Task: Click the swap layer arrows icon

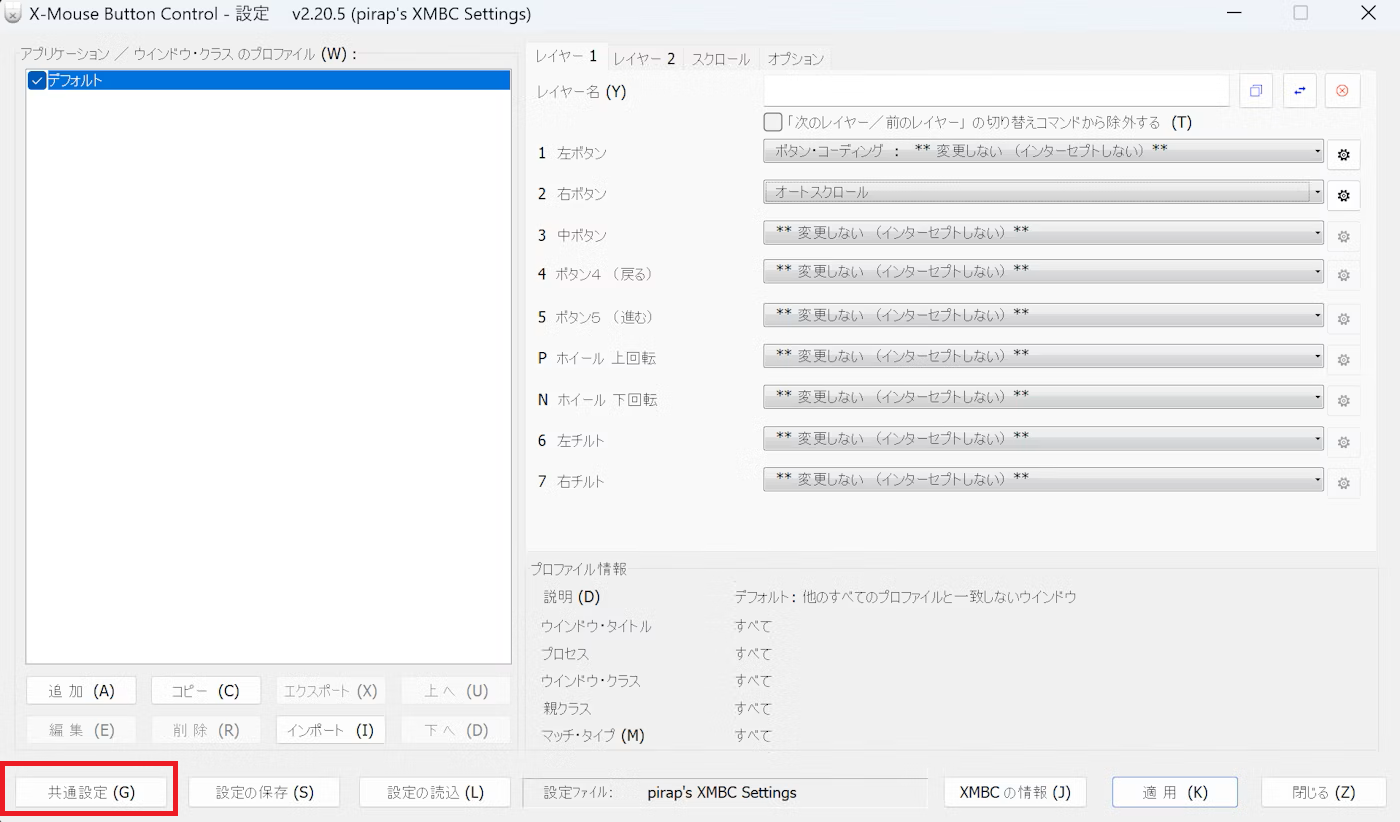Action: click(x=1300, y=91)
